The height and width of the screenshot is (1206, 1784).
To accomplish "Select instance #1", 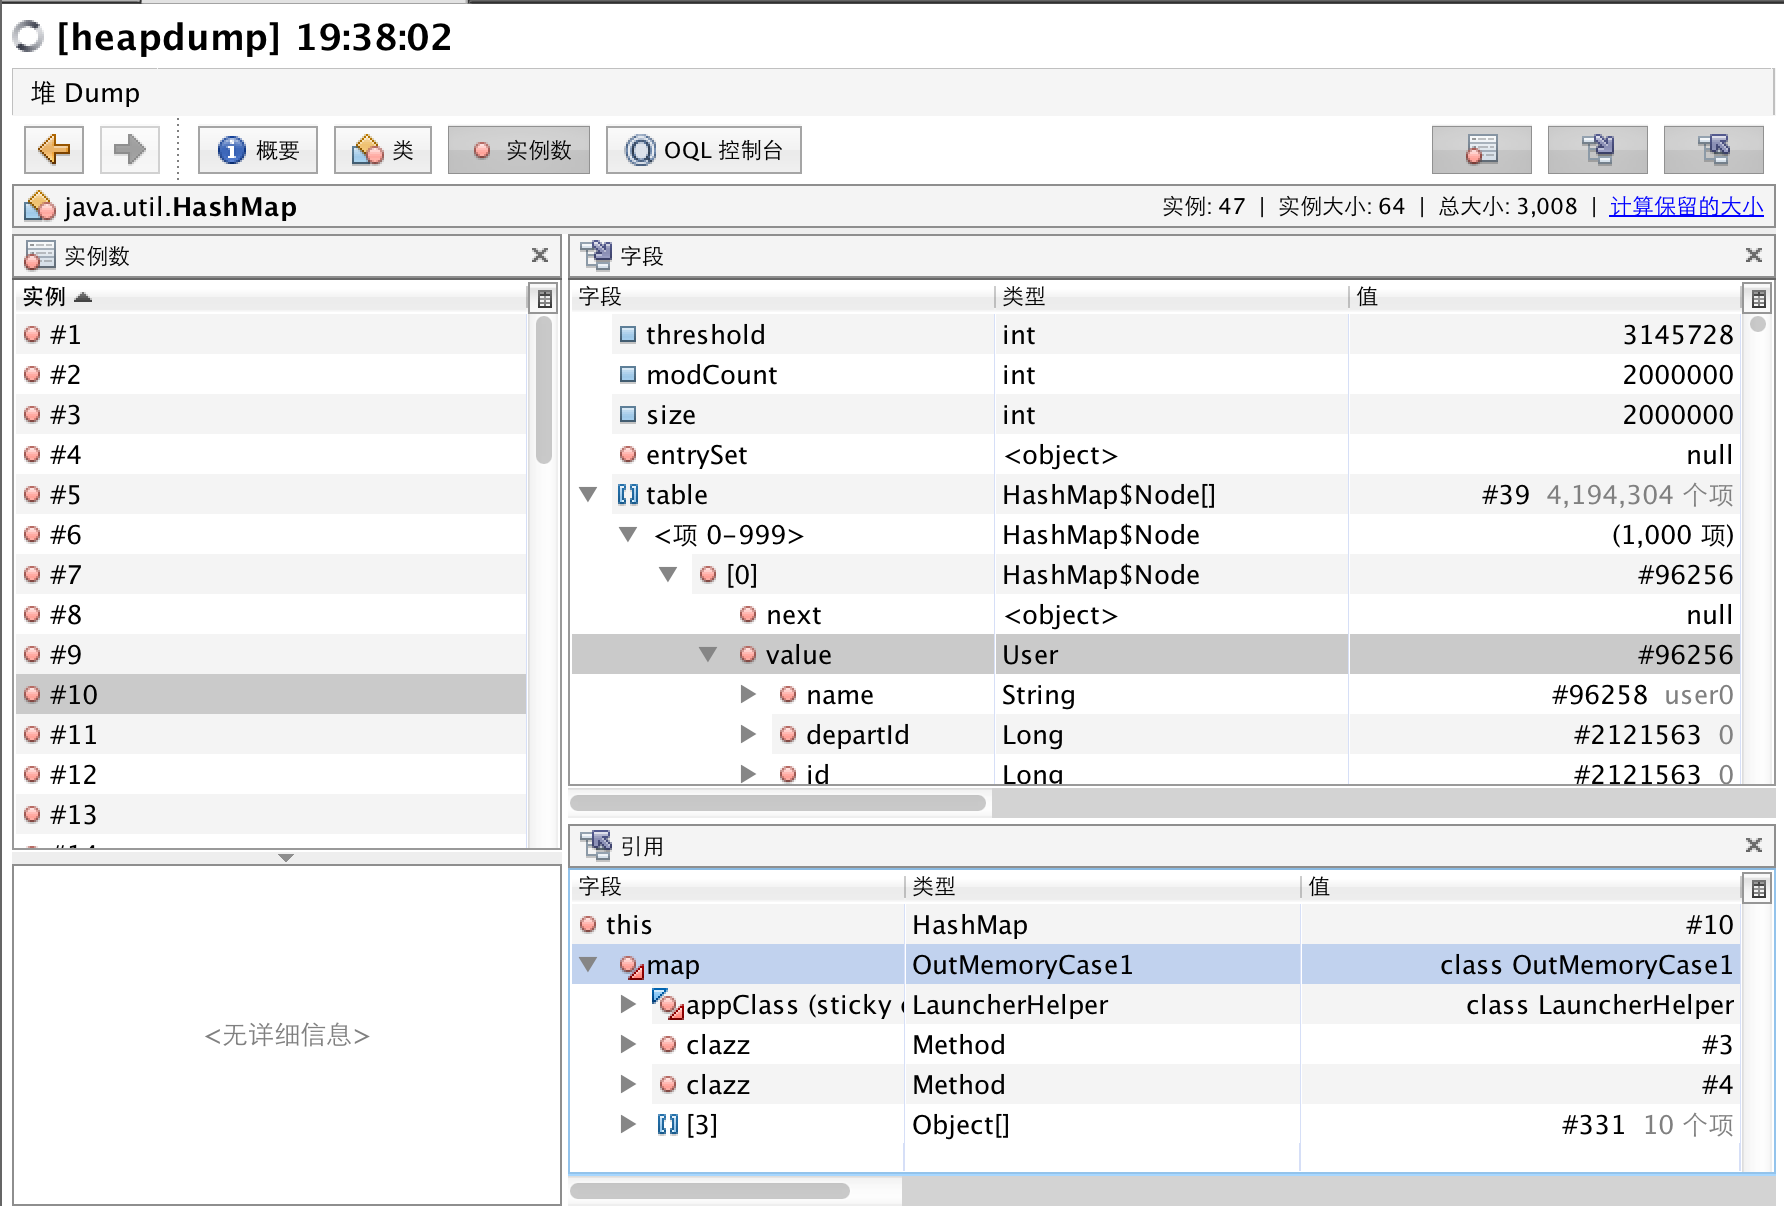I will pyautogui.click(x=270, y=334).
